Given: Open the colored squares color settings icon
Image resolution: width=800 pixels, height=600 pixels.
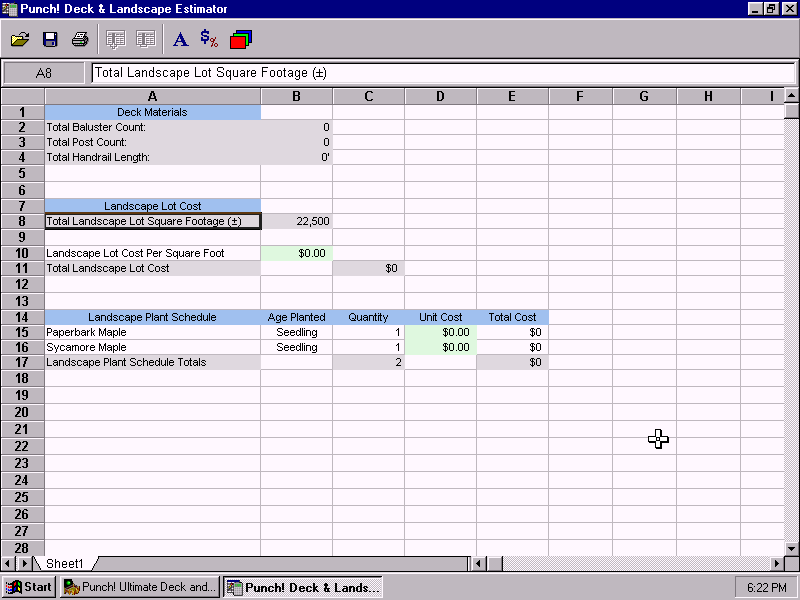Looking at the screenshot, I should [x=241, y=40].
